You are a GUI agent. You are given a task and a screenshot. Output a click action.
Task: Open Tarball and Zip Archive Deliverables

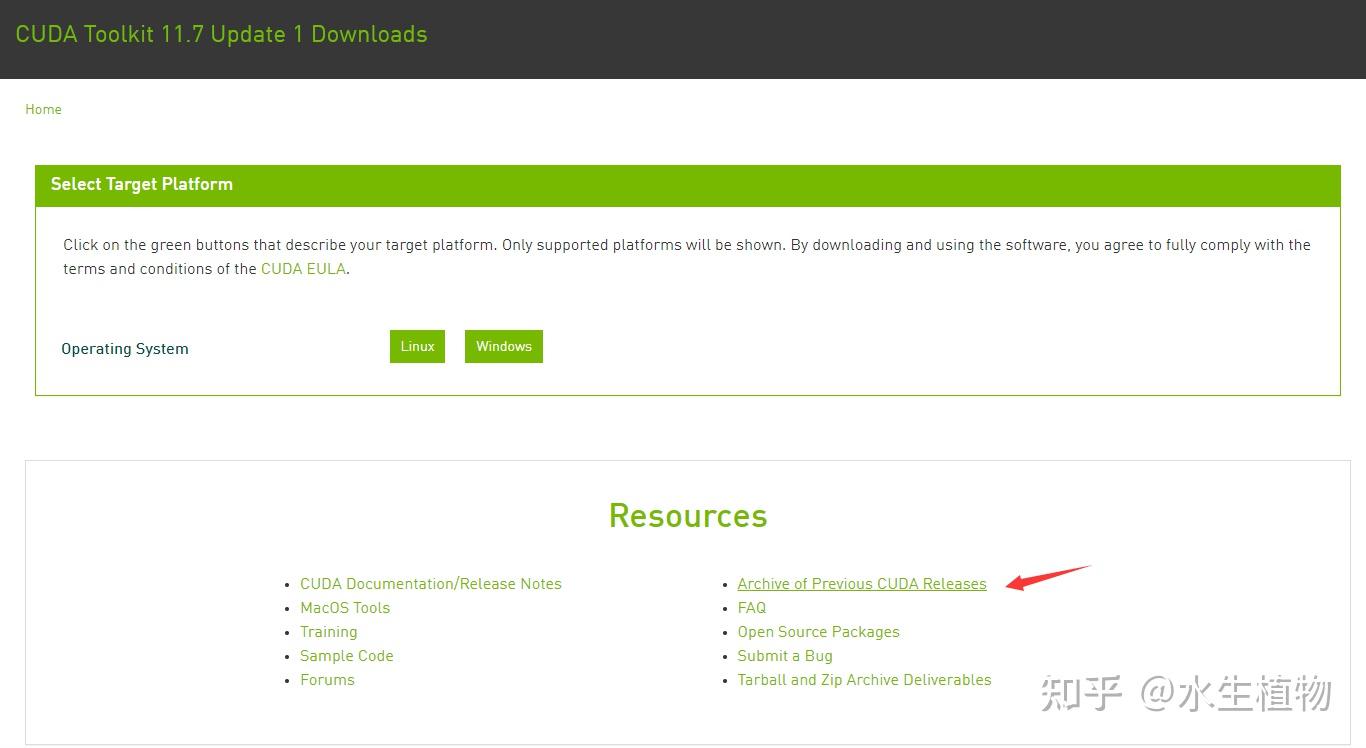point(865,680)
